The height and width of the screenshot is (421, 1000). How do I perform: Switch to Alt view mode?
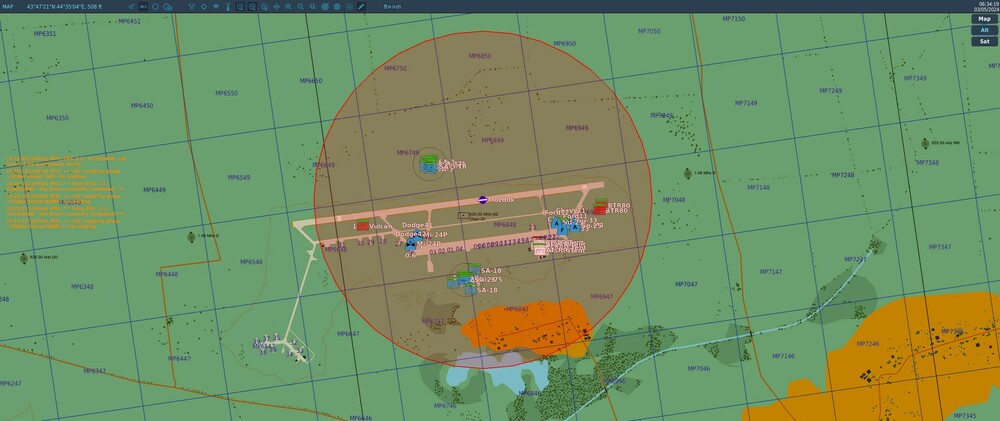click(x=984, y=30)
